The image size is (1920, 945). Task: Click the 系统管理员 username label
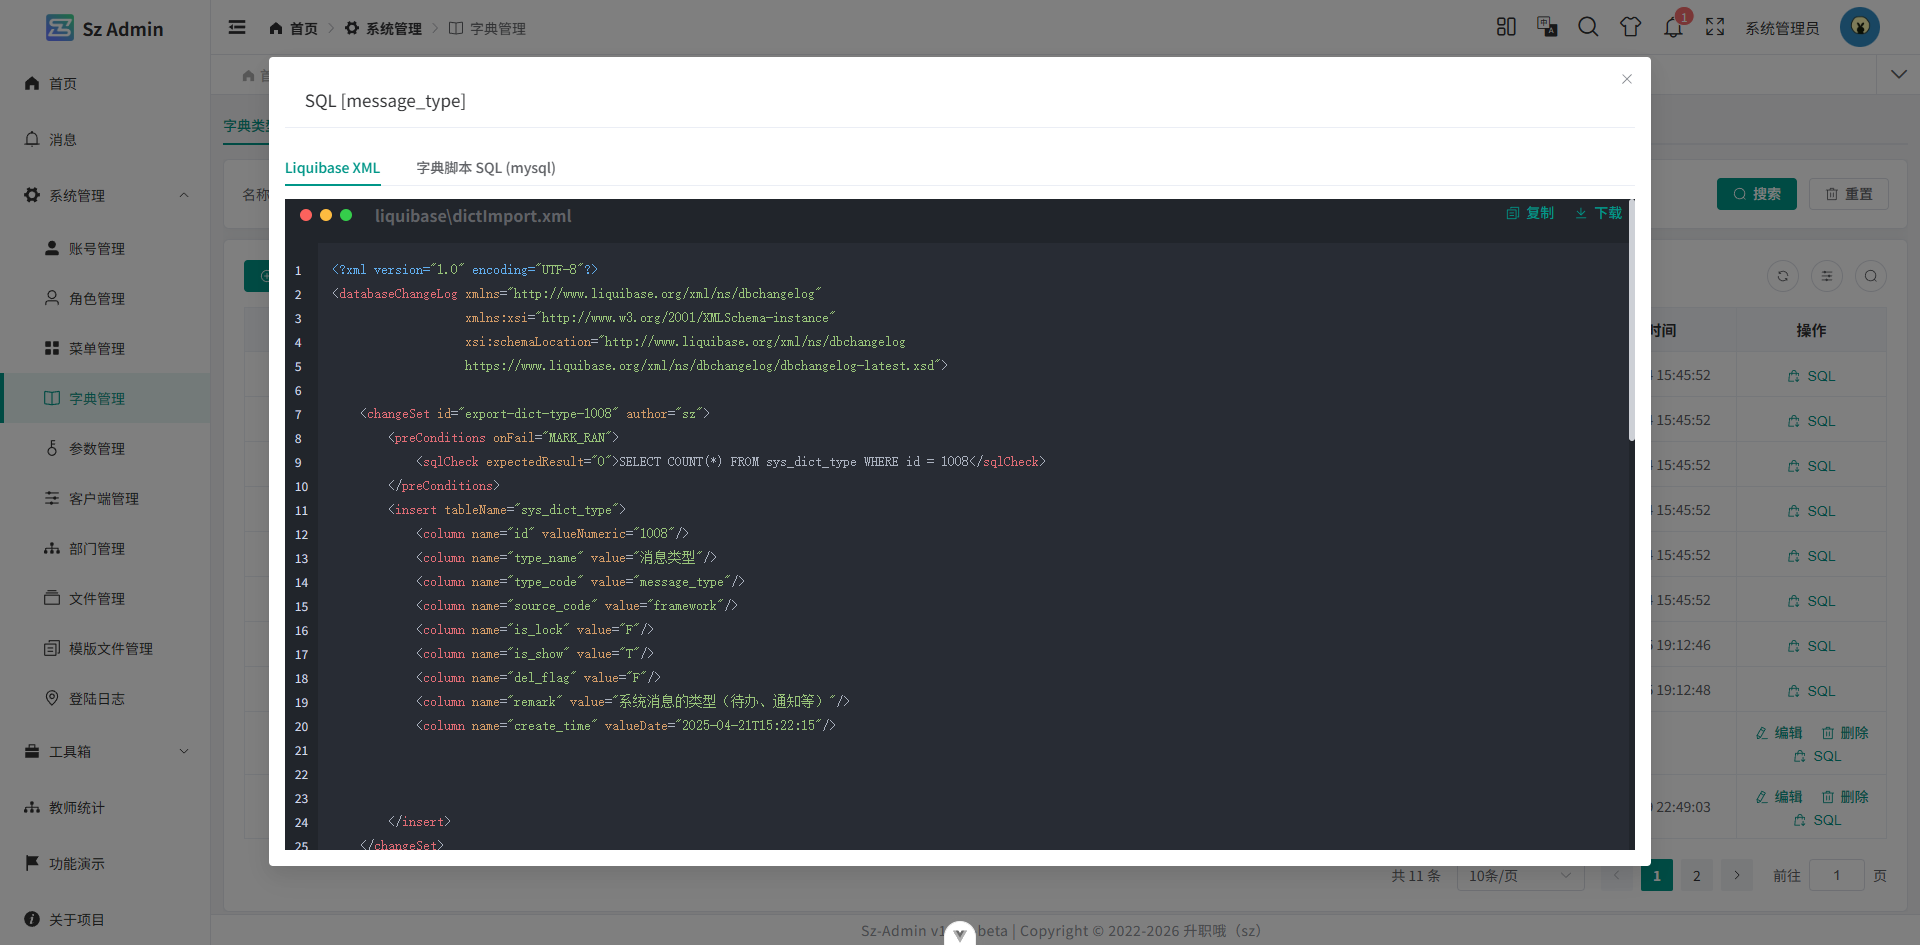pos(1782,28)
